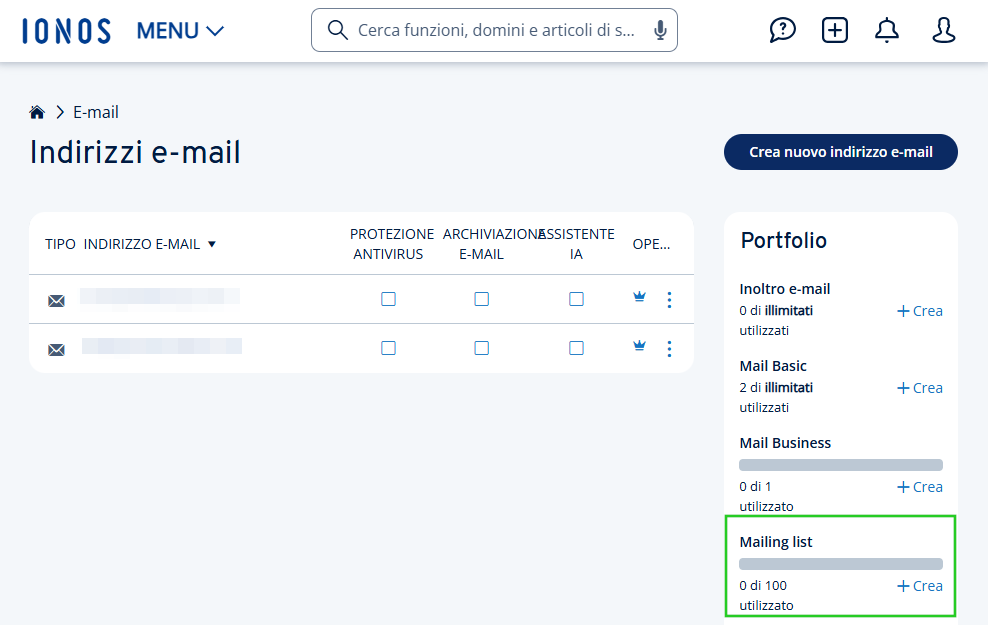Viewport: 988px width, 625px height.
Task: Click the envelope icon on the second email row
Action: point(57,349)
